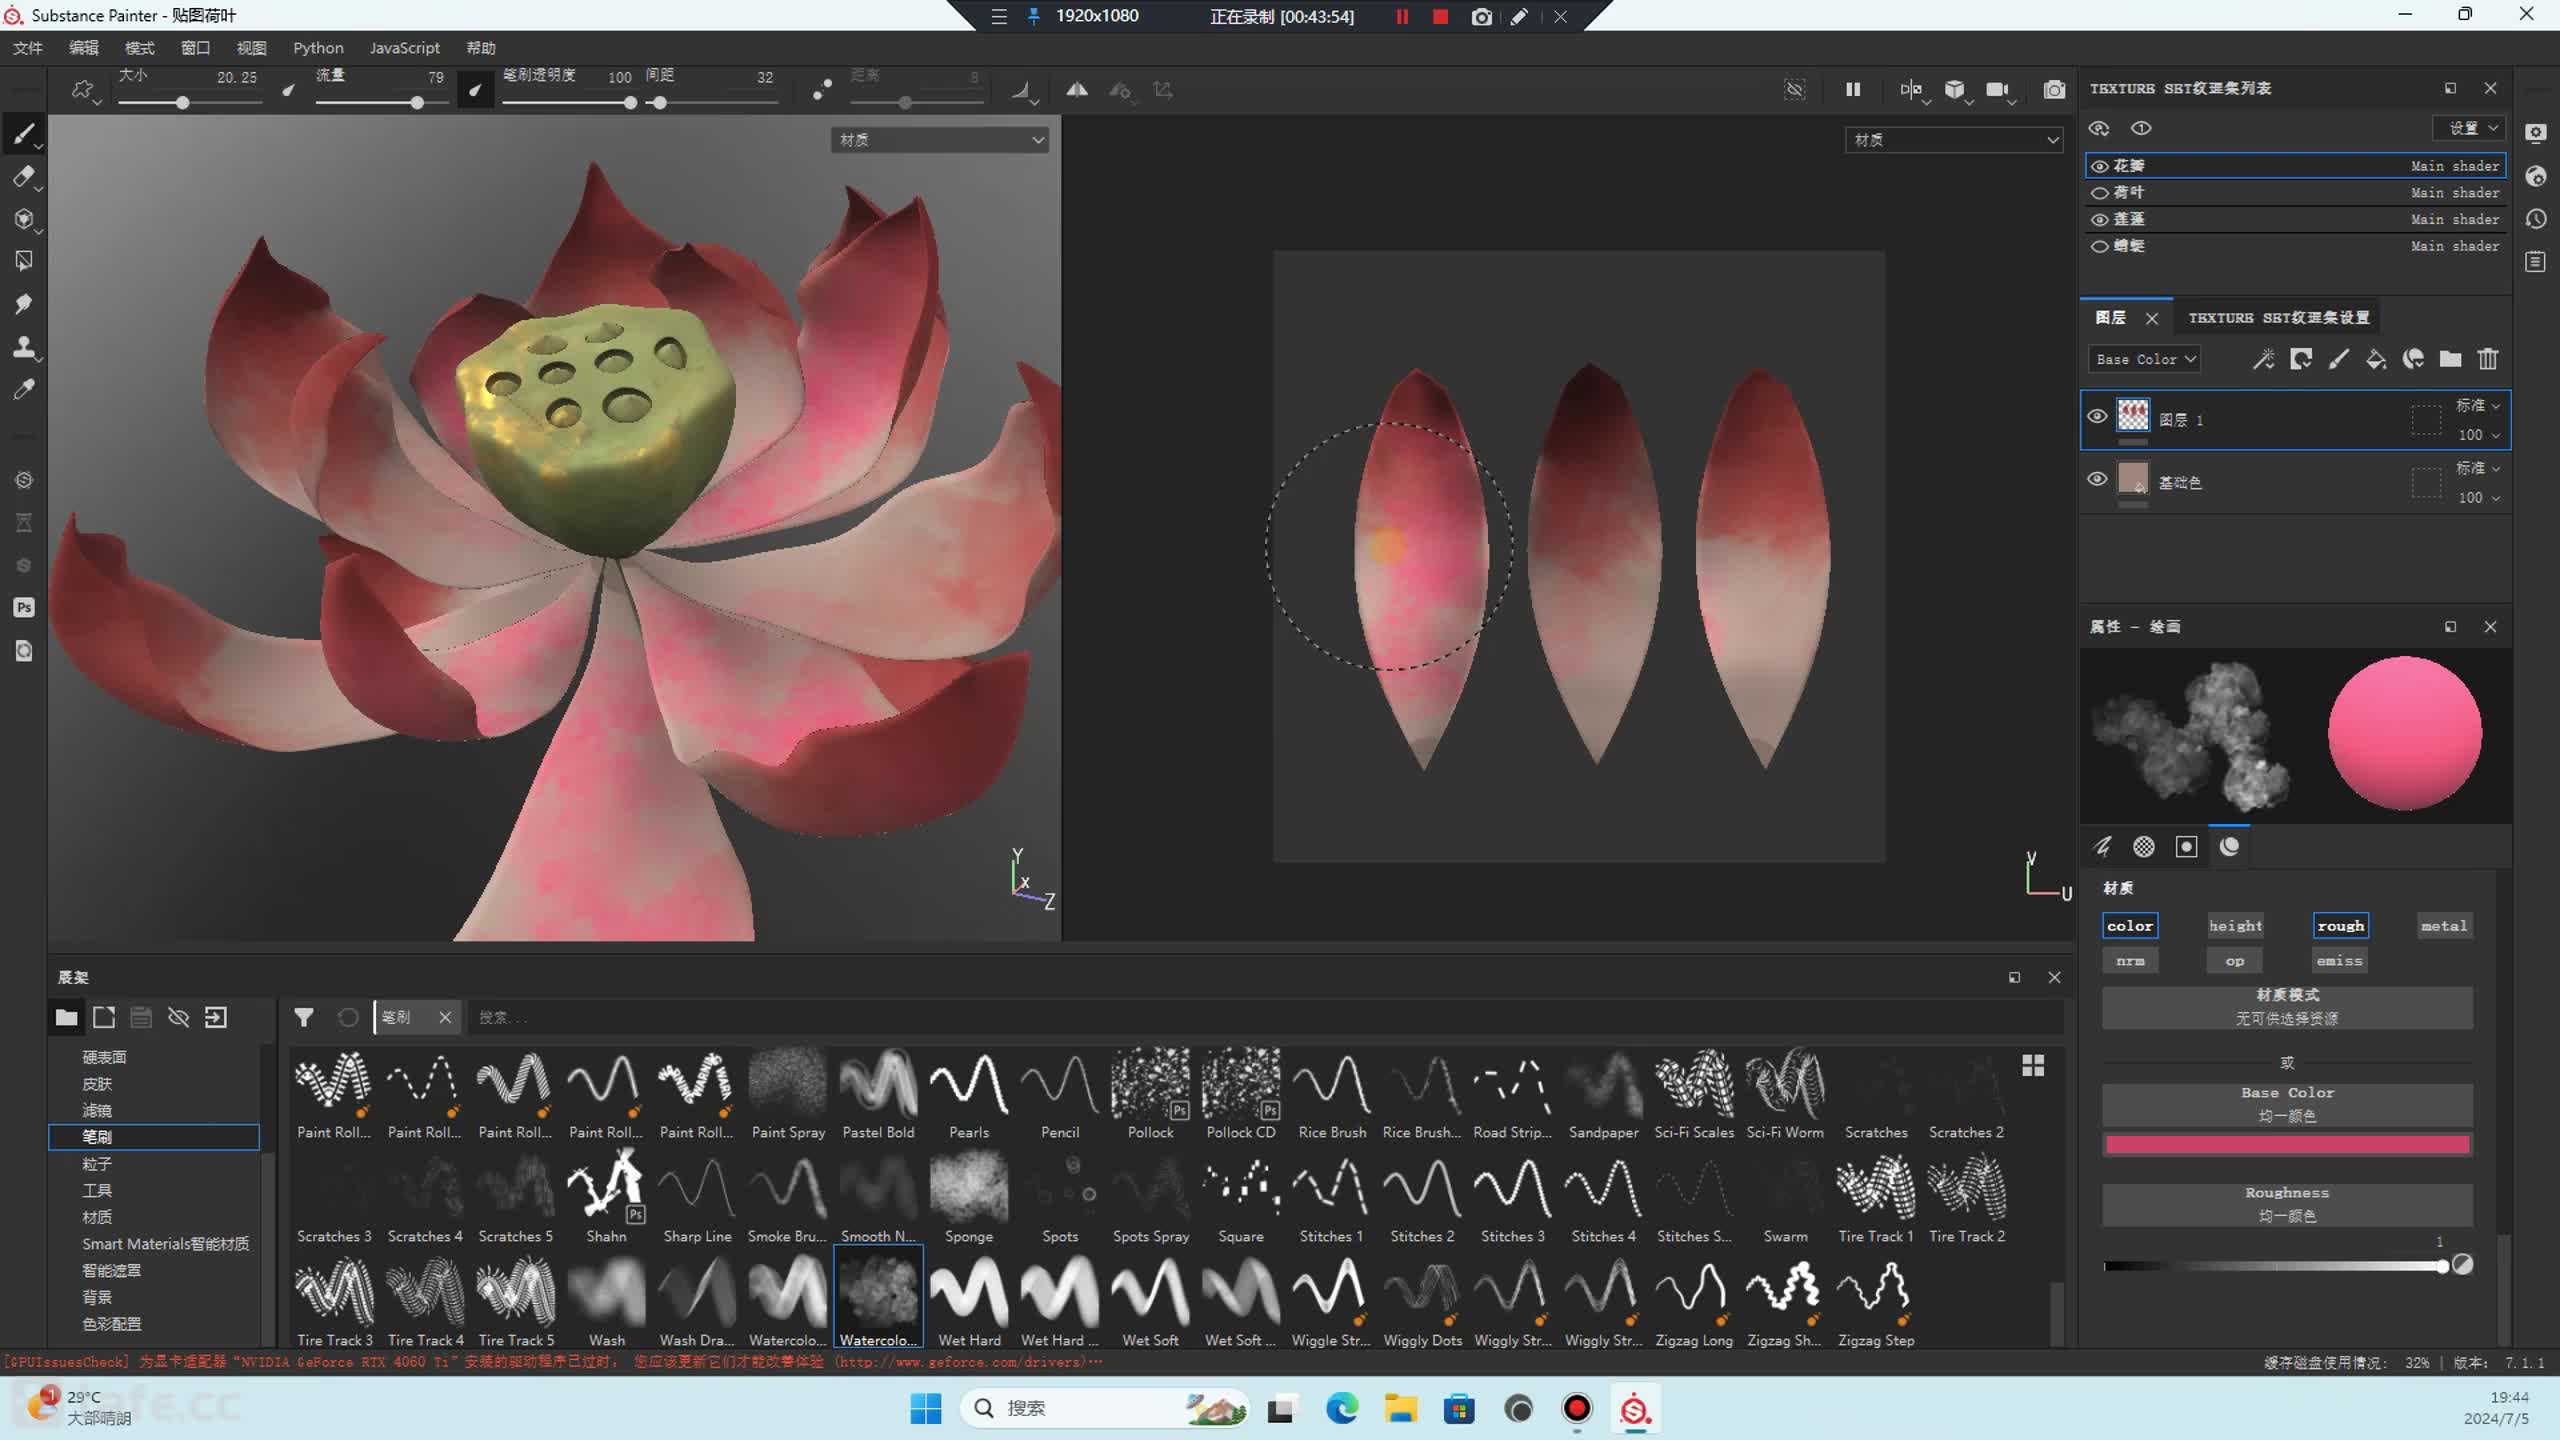2560x1440 pixels.
Task: Click the Photoshop export icon
Action: 24,607
